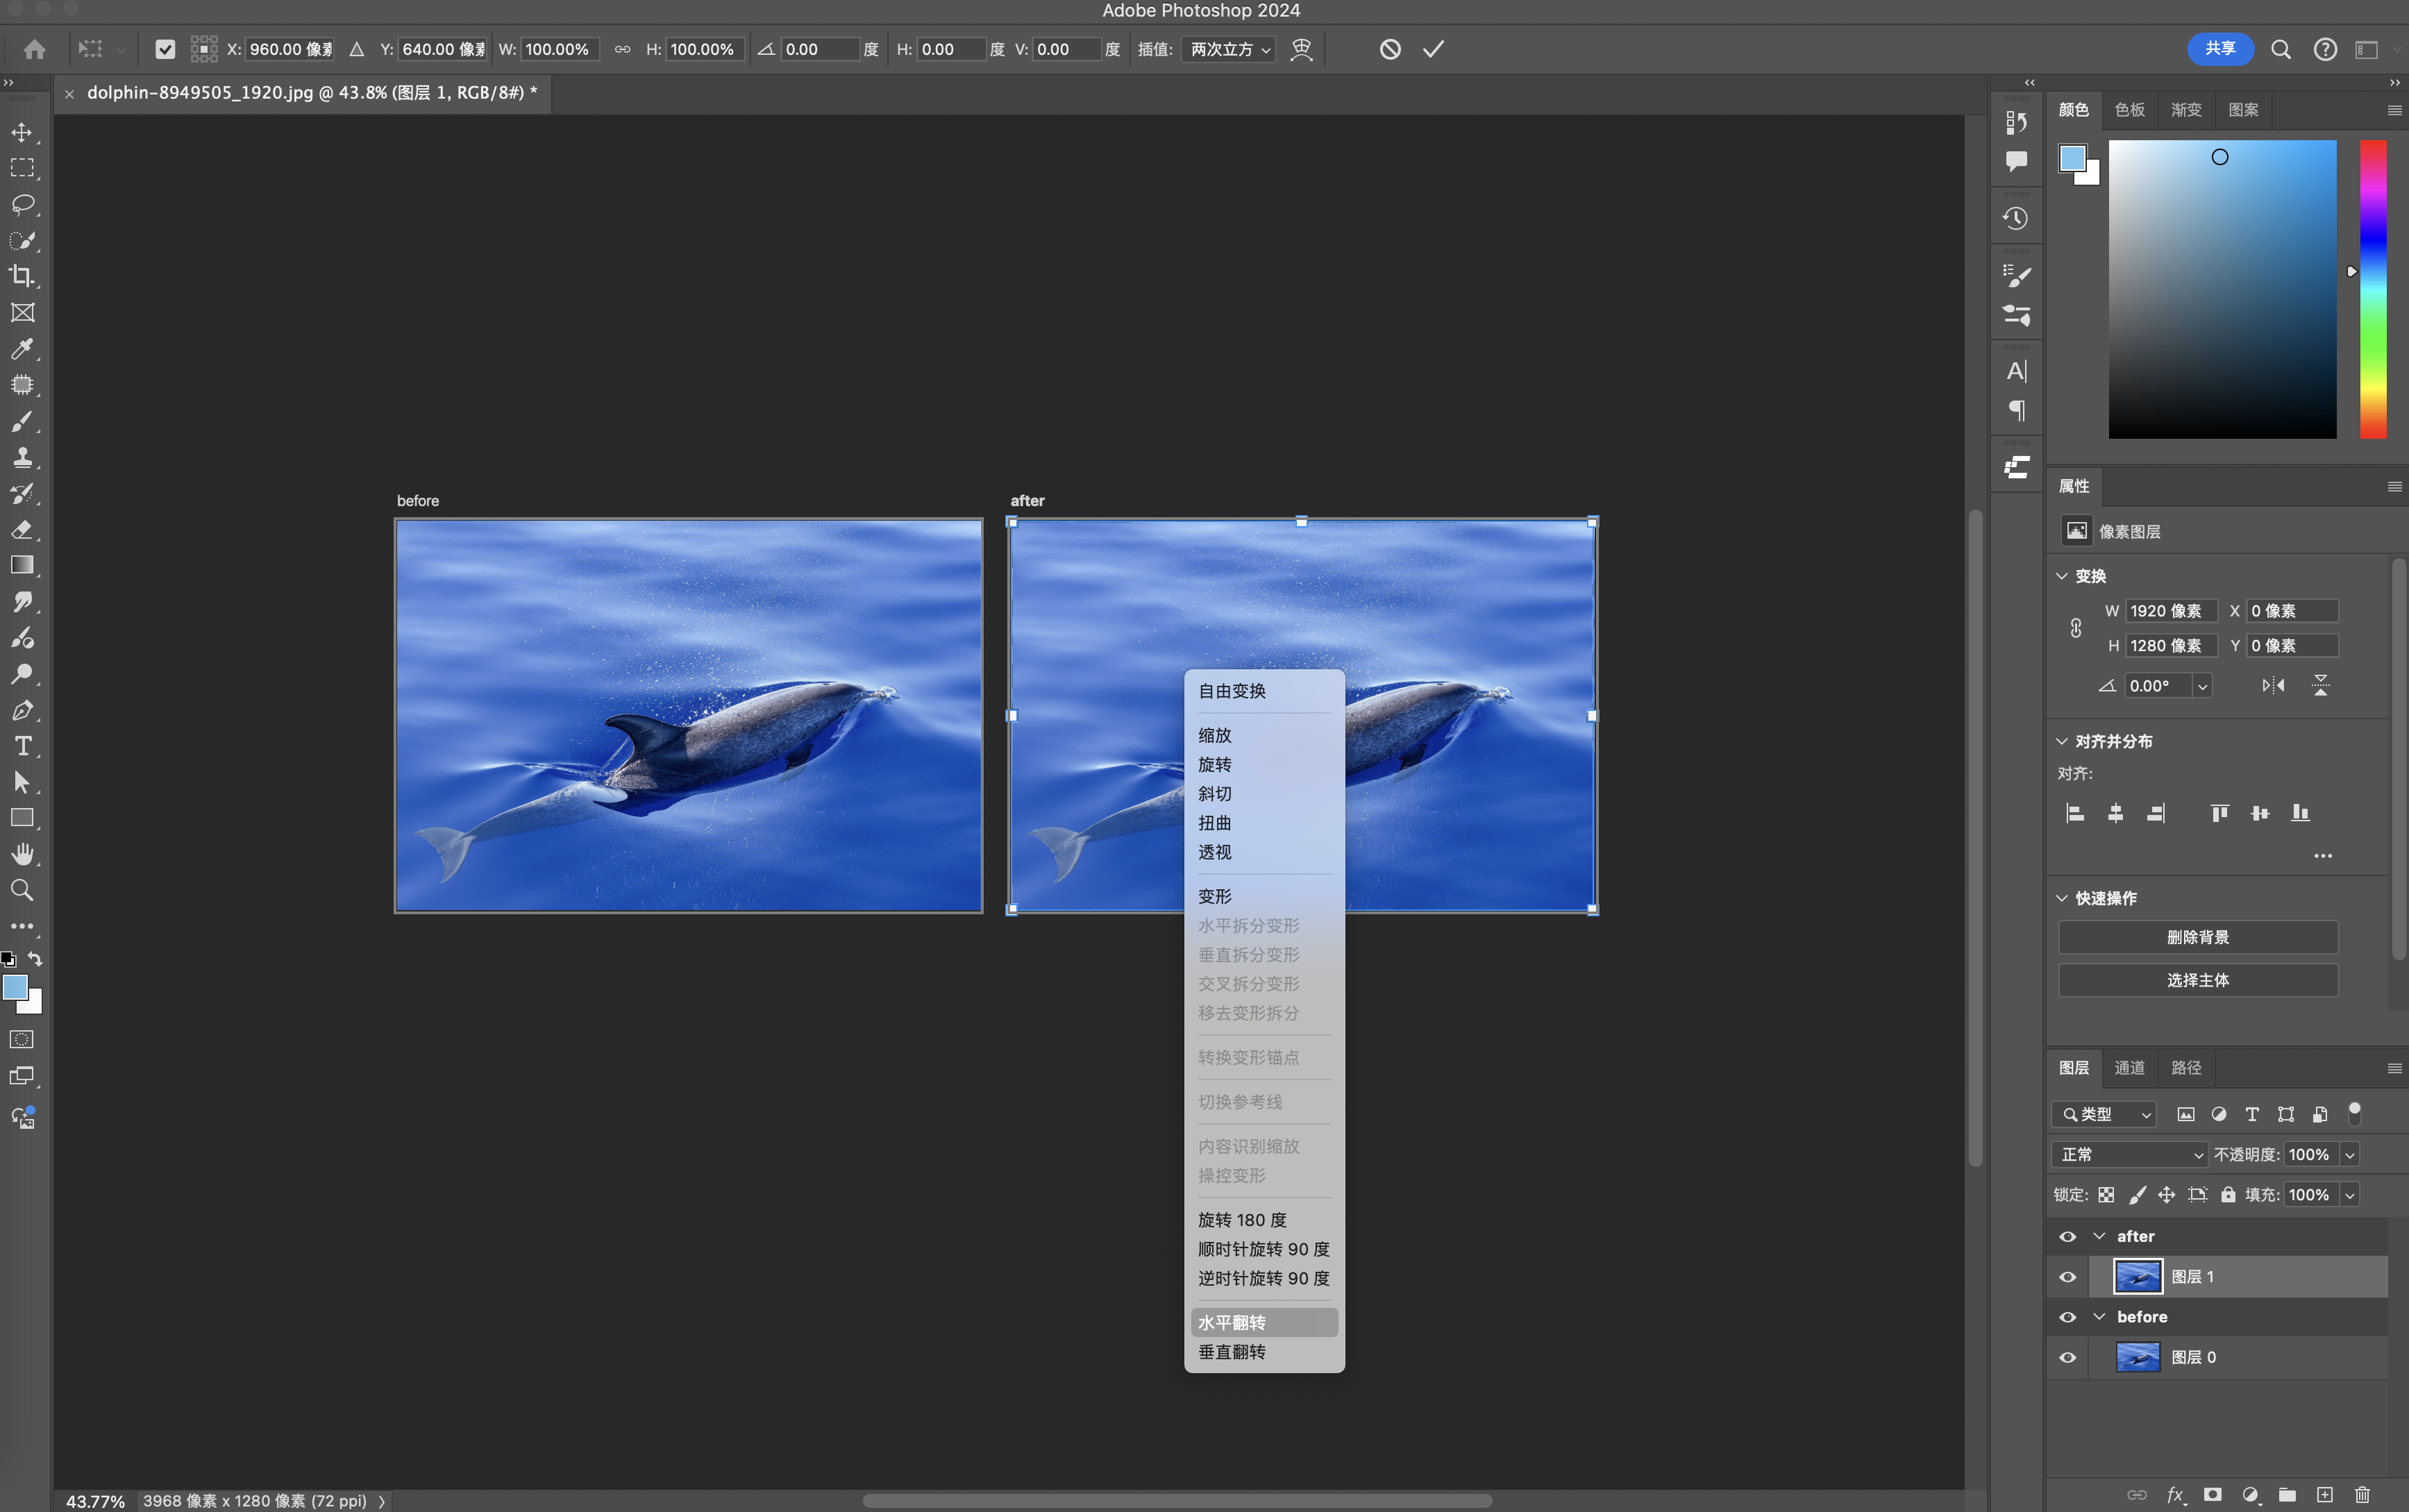Click the W width field in Properties

click(x=2170, y=611)
